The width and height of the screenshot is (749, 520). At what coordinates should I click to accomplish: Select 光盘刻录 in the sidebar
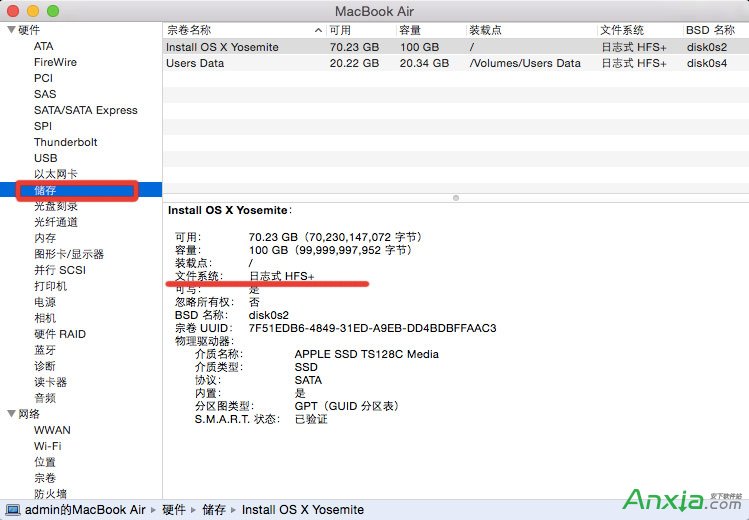click(x=55, y=206)
